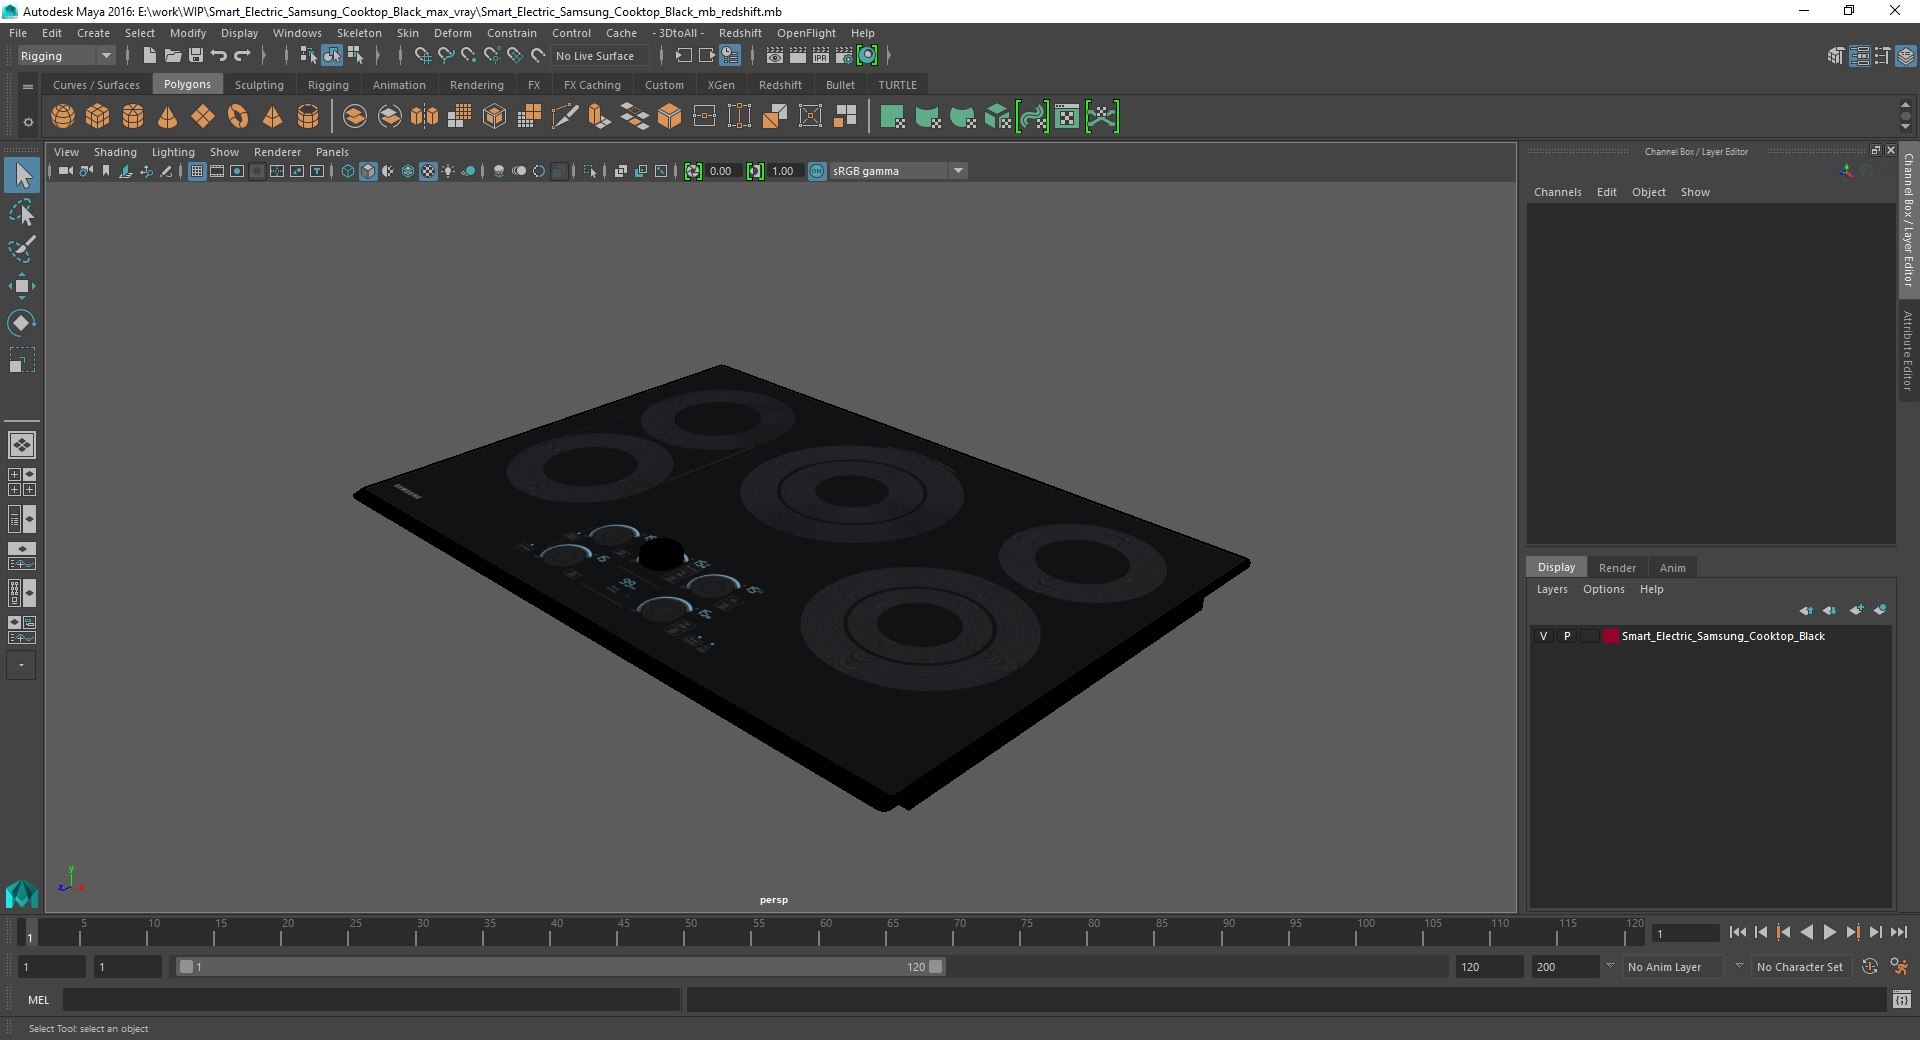Screen dimensions: 1920x1040
Task: Create a layer from selected objects
Action: coord(1880,610)
